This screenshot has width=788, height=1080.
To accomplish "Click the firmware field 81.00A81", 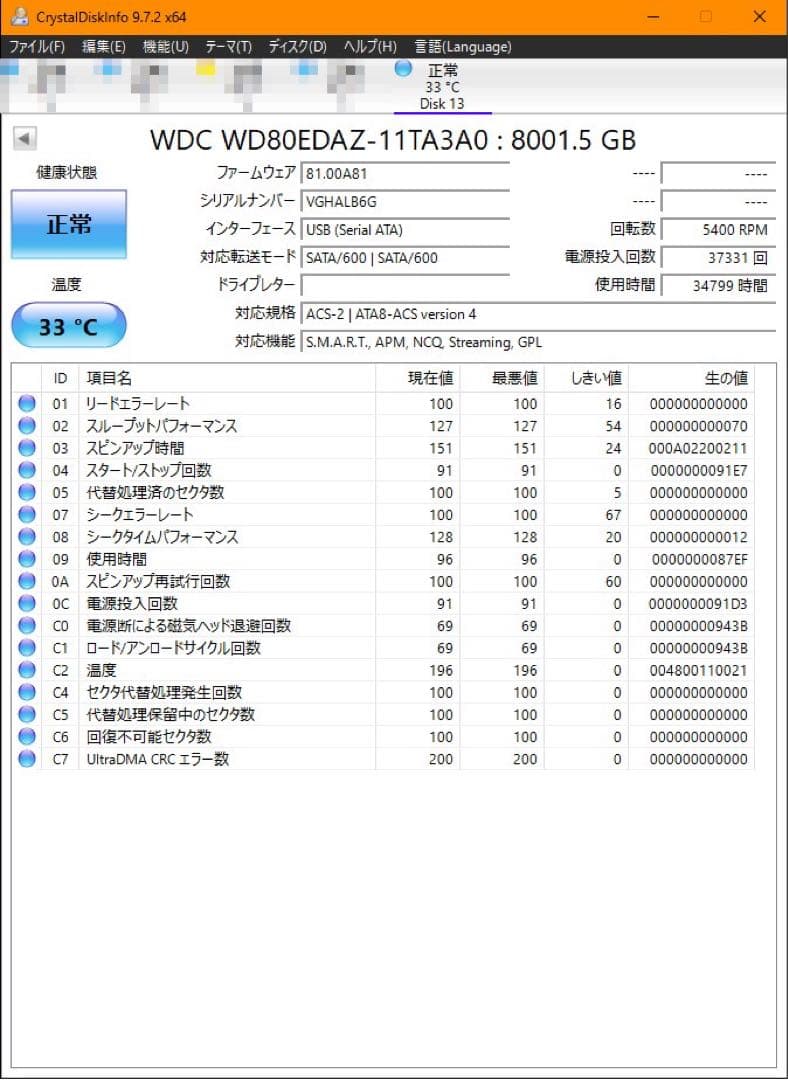I will (405, 174).
